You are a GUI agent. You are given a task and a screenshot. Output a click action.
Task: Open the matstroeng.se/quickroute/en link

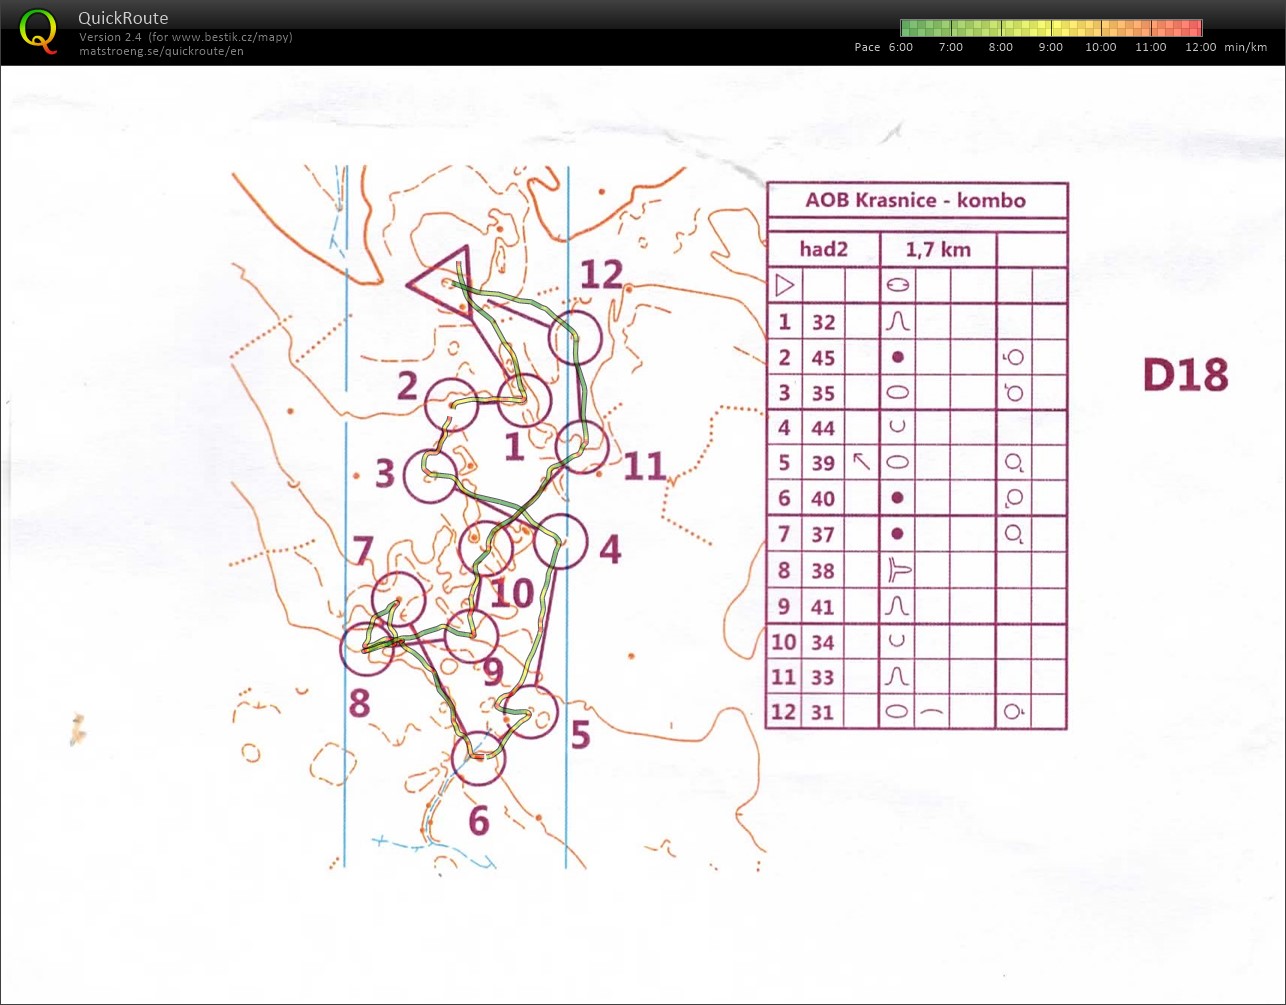click(161, 51)
